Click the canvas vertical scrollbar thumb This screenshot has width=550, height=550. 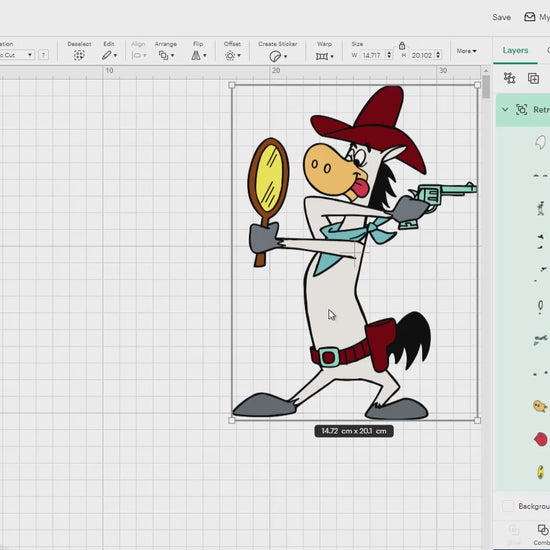[486, 87]
